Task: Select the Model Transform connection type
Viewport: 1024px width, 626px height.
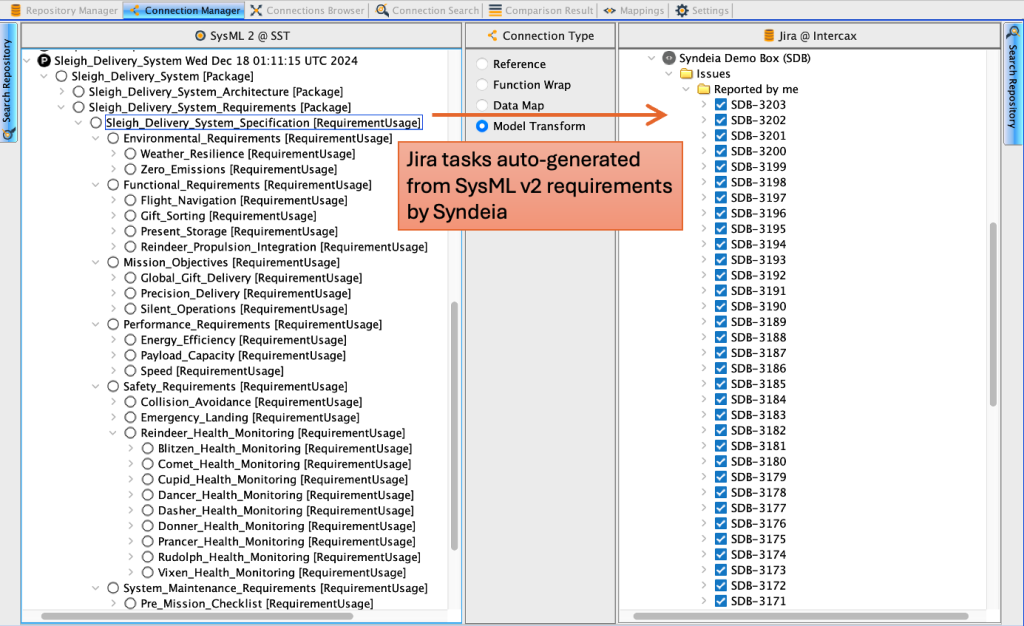Action: (482, 126)
